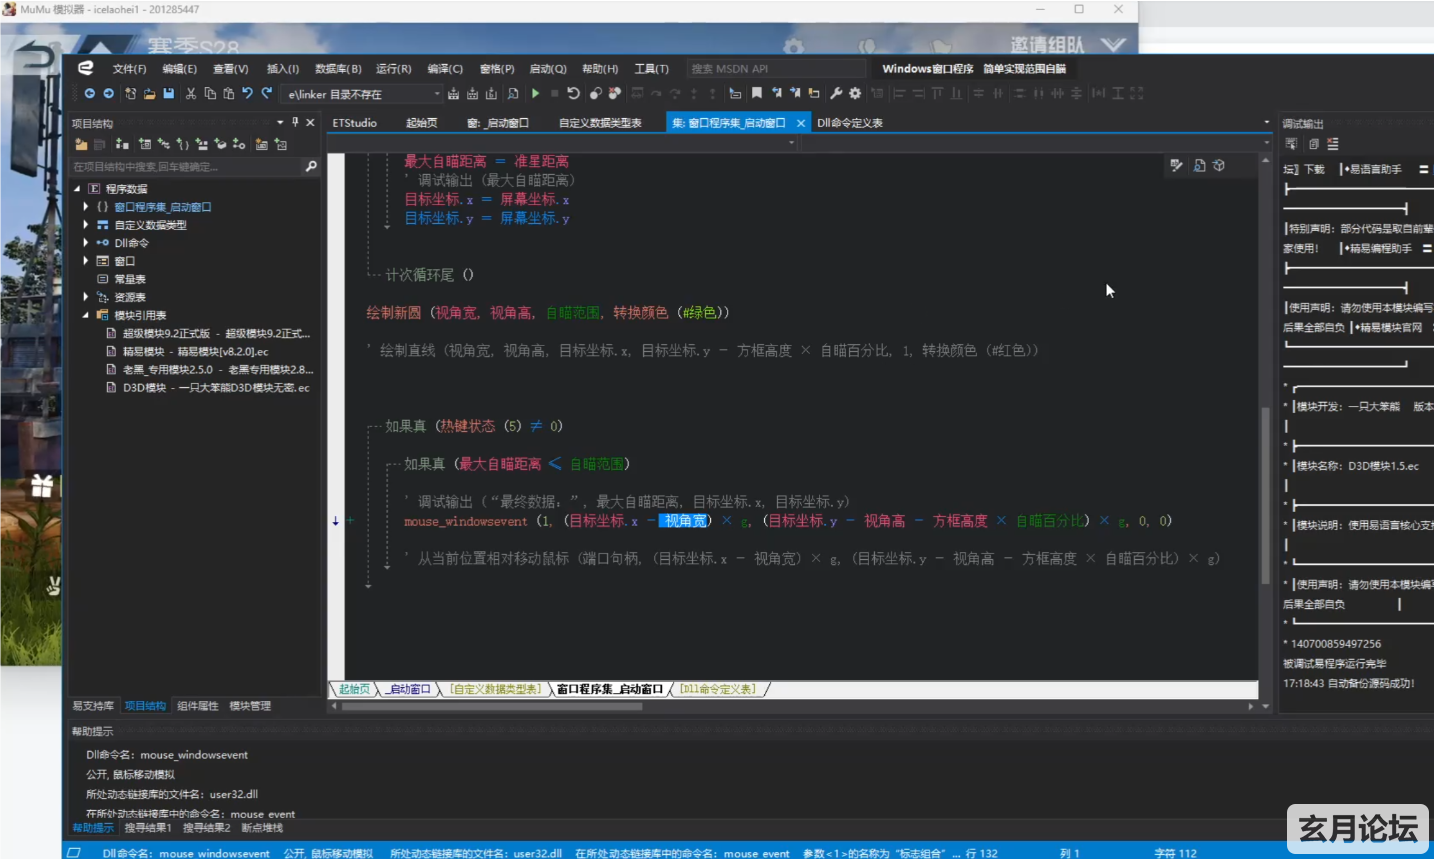Click the copy icon in the 调试输出 panel
This screenshot has width=1434, height=859.
pyautogui.click(x=1313, y=144)
